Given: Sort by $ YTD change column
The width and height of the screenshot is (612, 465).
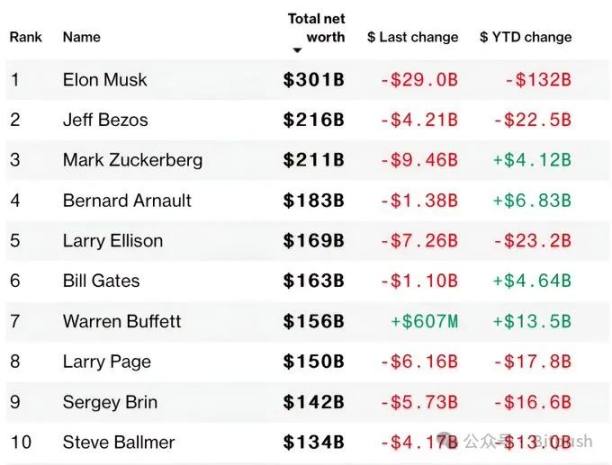Looking at the screenshot, I should (x=525, y=37).
